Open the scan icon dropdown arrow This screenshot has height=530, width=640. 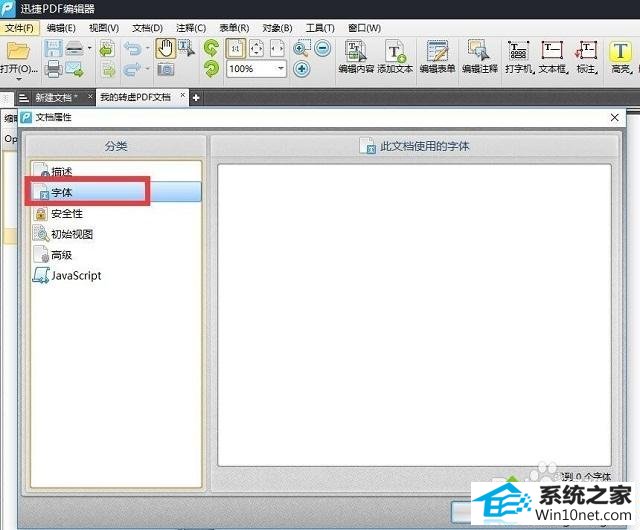tap(89, 48)
